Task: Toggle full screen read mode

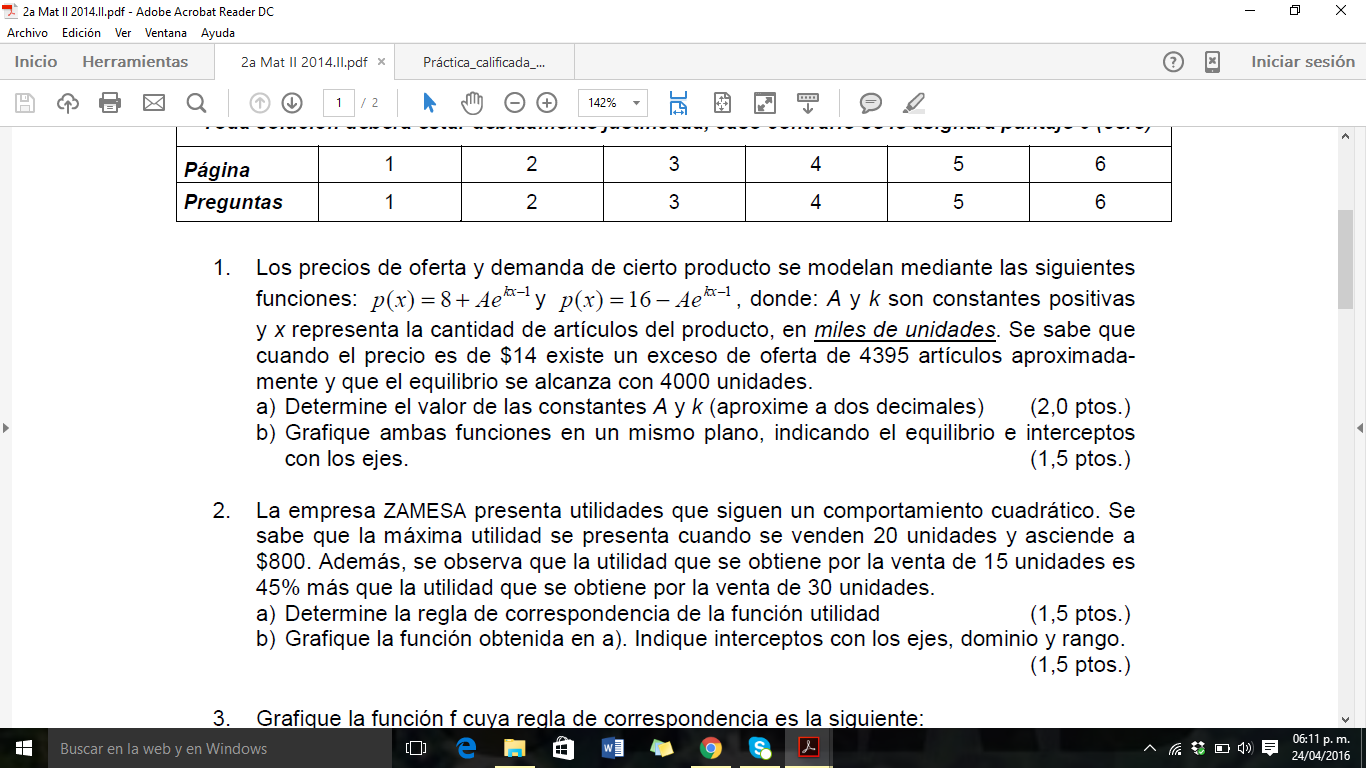Action: (765, 103)
